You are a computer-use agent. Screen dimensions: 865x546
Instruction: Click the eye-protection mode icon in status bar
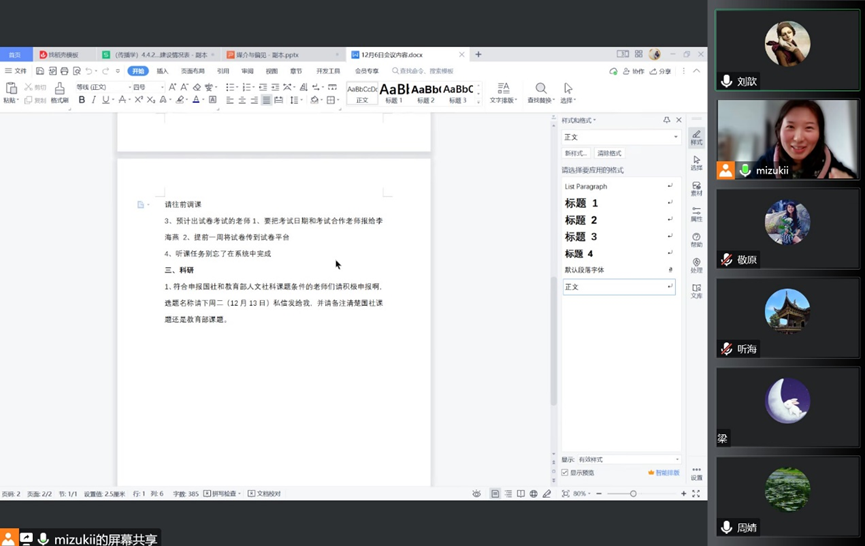pyautogui.click(x=477, y=494)
